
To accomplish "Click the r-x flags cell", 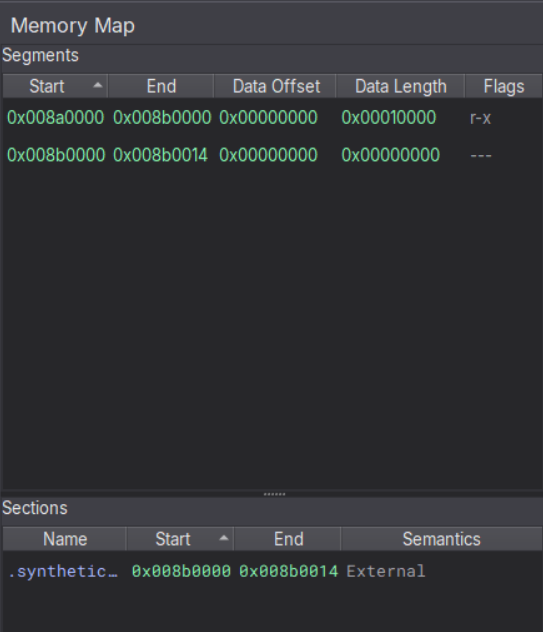I will click(x=480, y=118).
